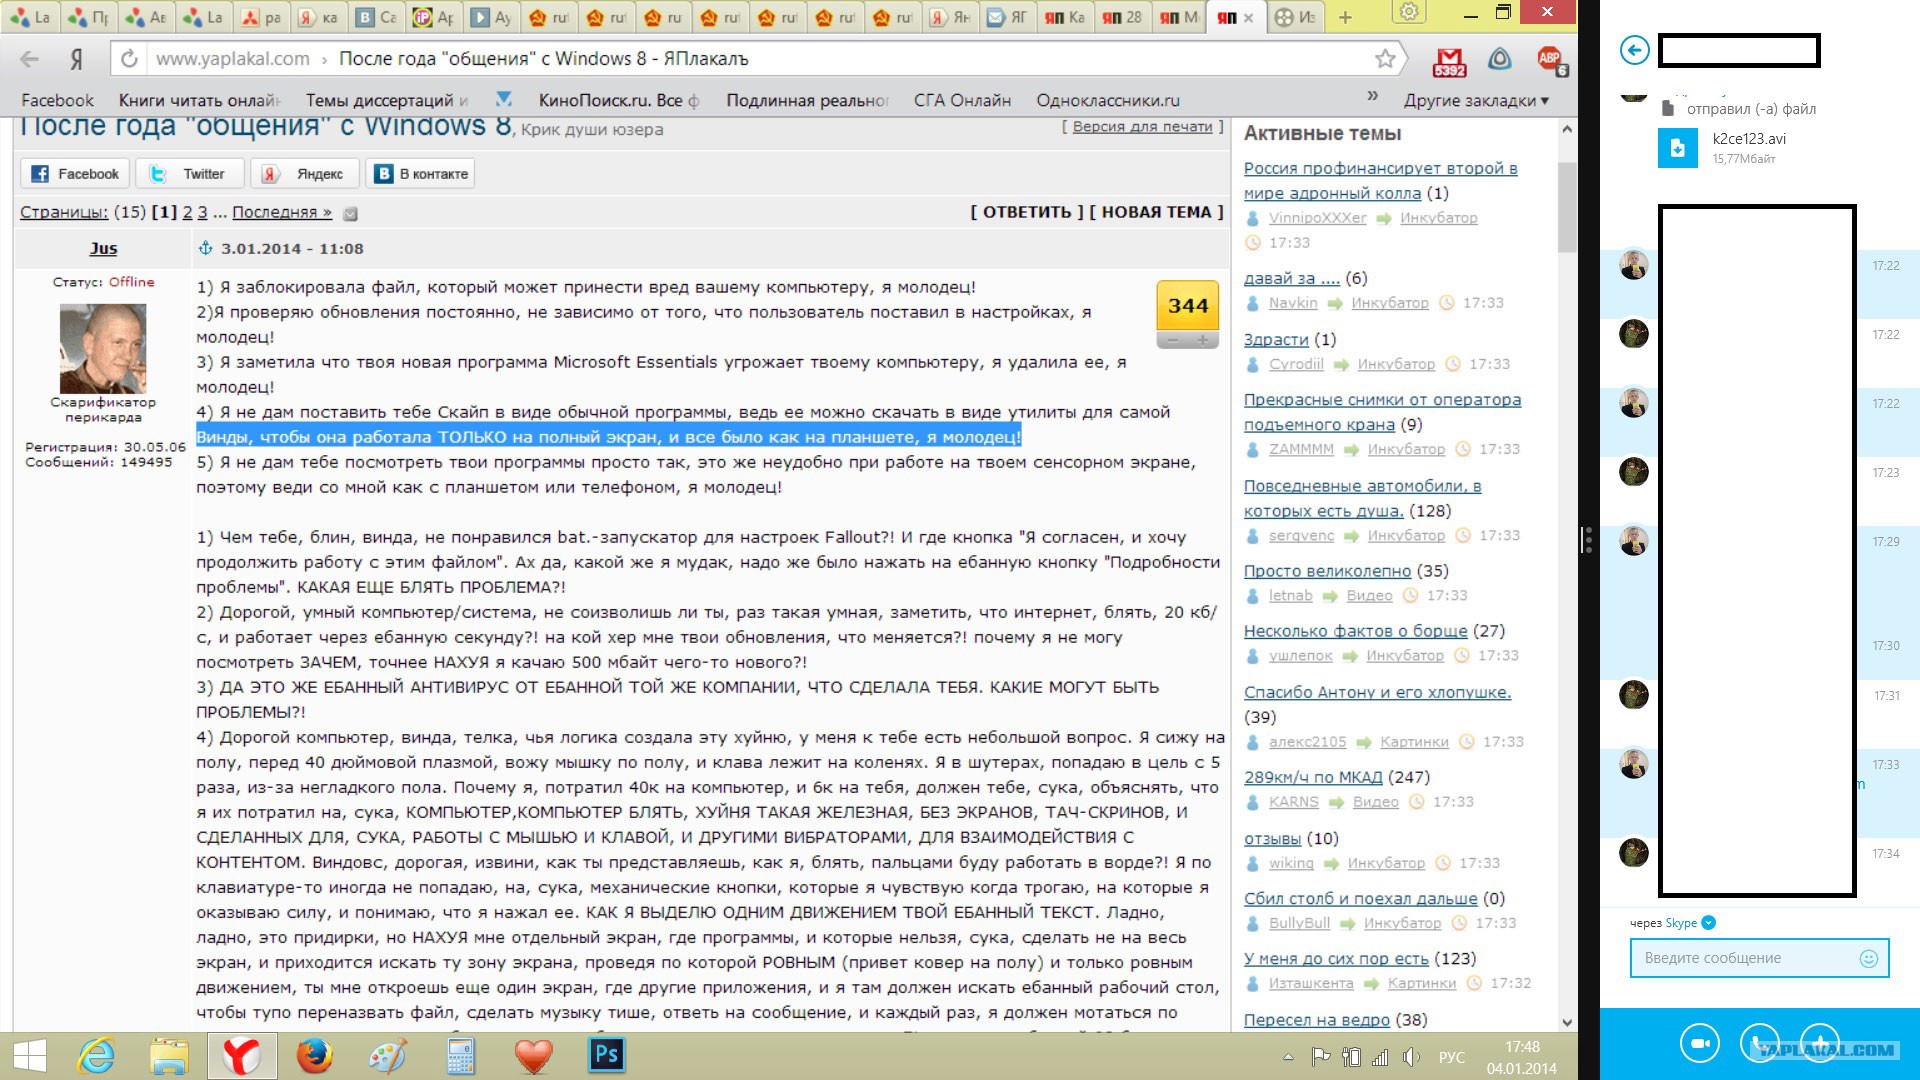Image resolution: width=1920 pixels, height=1080 pixels.
Task: Open active topic «289км/ч по МКАД»
Action: point(1313,777)
